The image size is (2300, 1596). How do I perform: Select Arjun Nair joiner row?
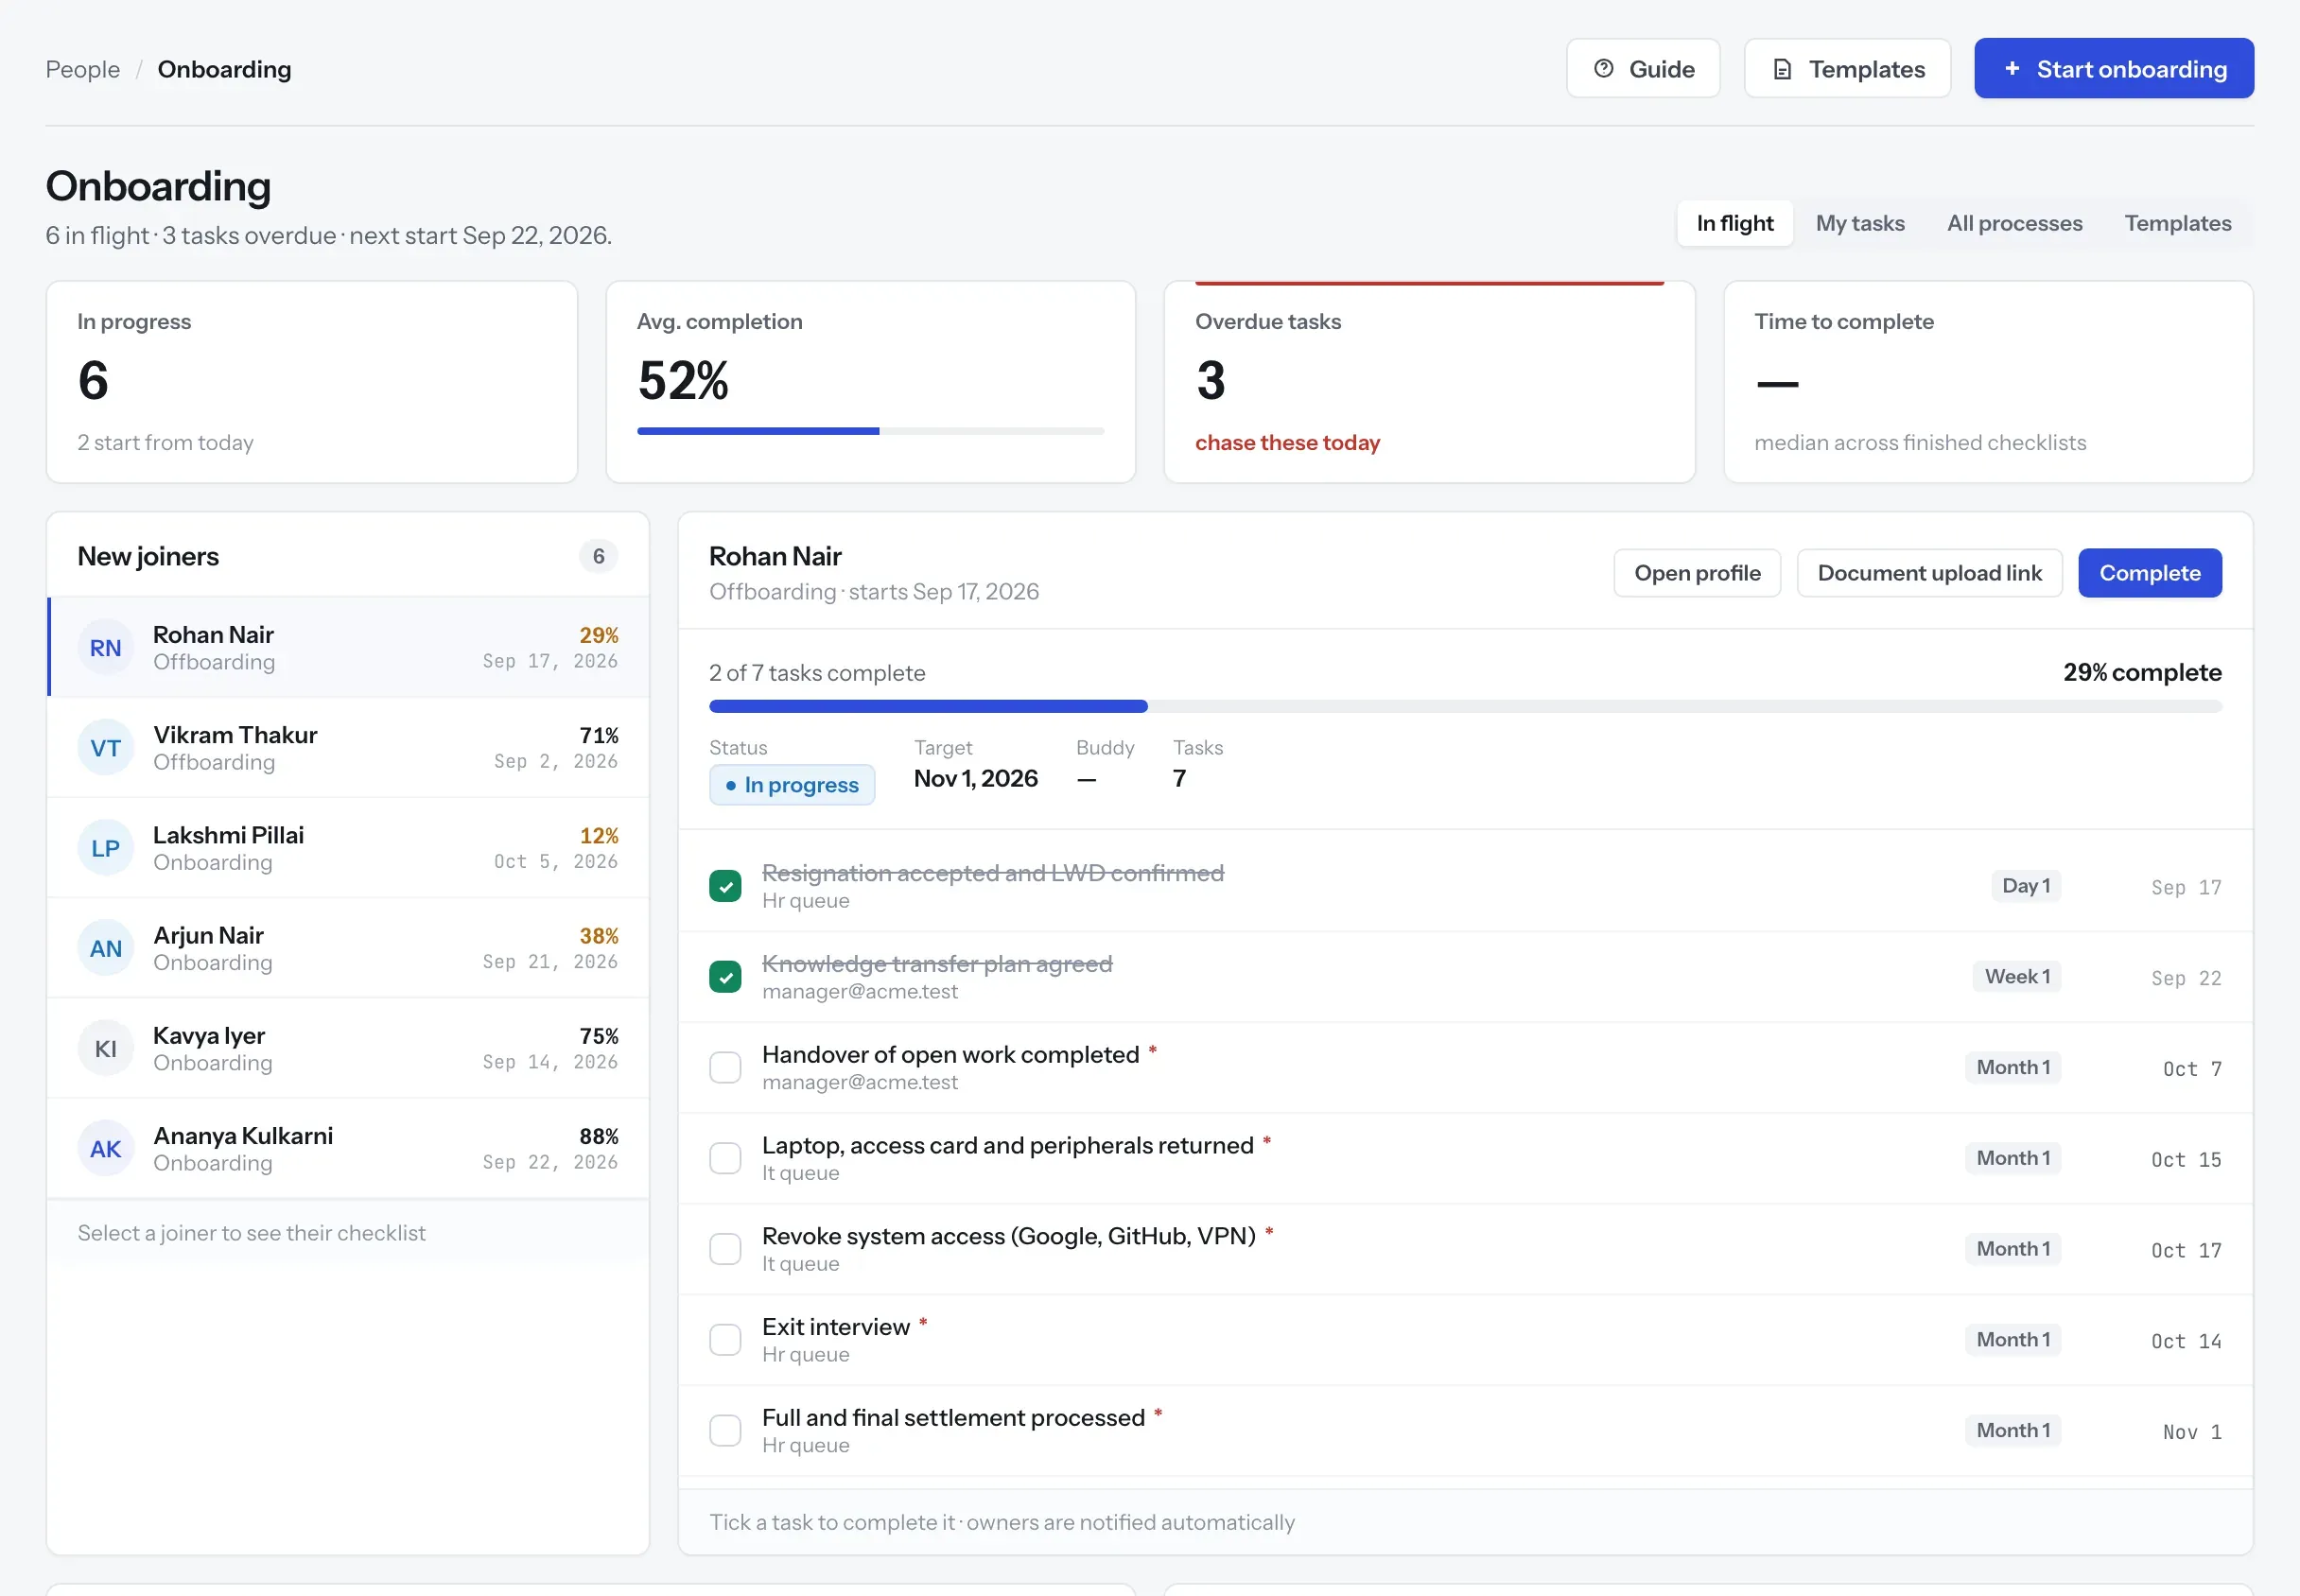pyautogui.click(x=348, y=947)
